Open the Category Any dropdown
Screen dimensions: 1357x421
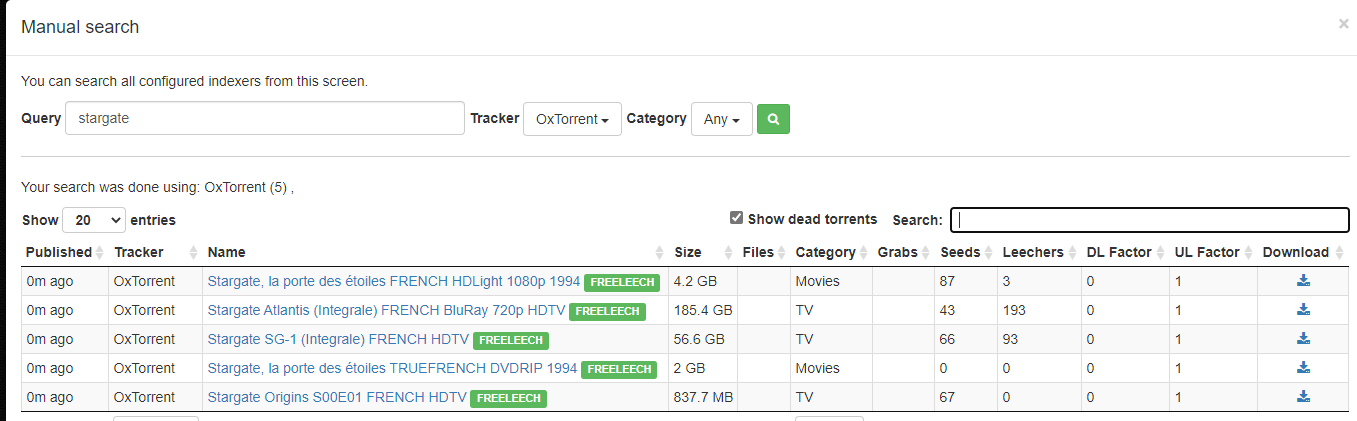click(721, 119)
